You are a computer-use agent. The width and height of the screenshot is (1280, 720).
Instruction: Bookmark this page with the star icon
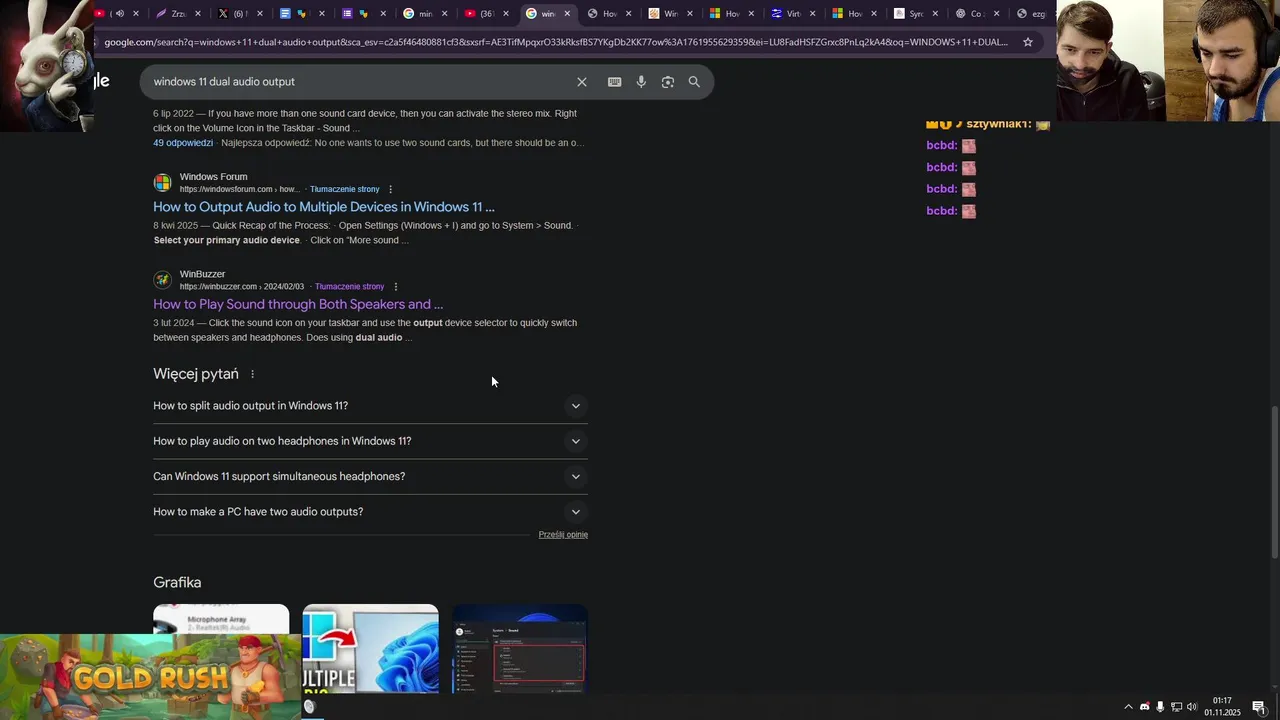coord(1027,42)
